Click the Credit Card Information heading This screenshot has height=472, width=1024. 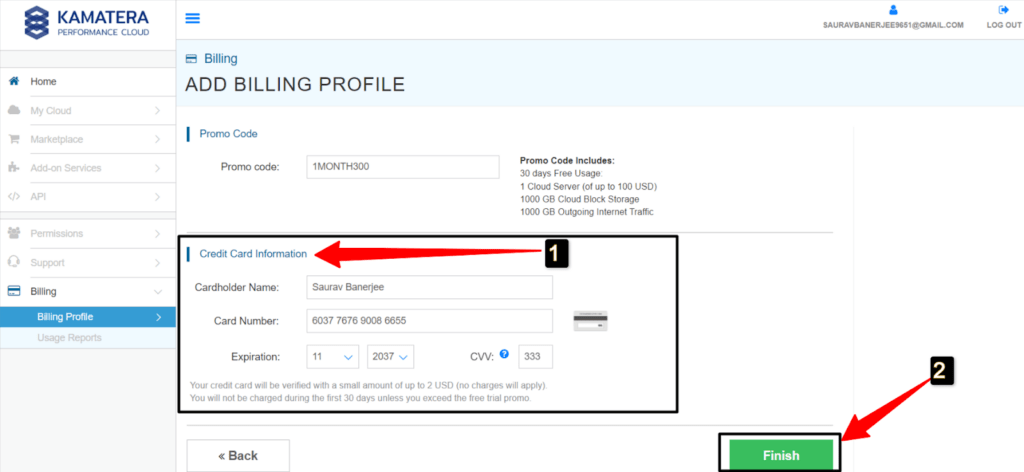253,254
